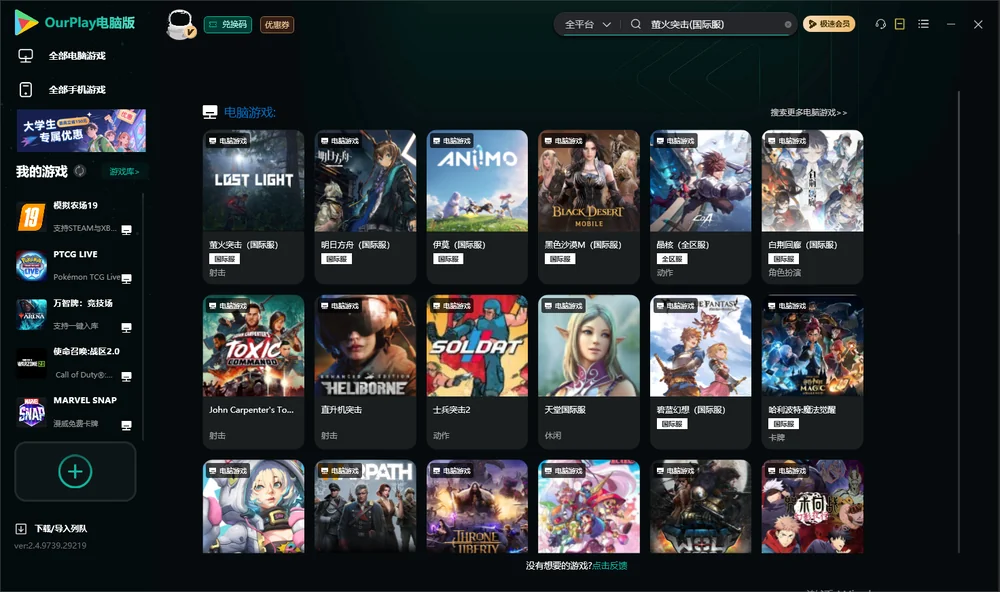The height and width of the screenshot is (592, 1000).
Task: Click the search input field
Action: [x=714, y=24]
